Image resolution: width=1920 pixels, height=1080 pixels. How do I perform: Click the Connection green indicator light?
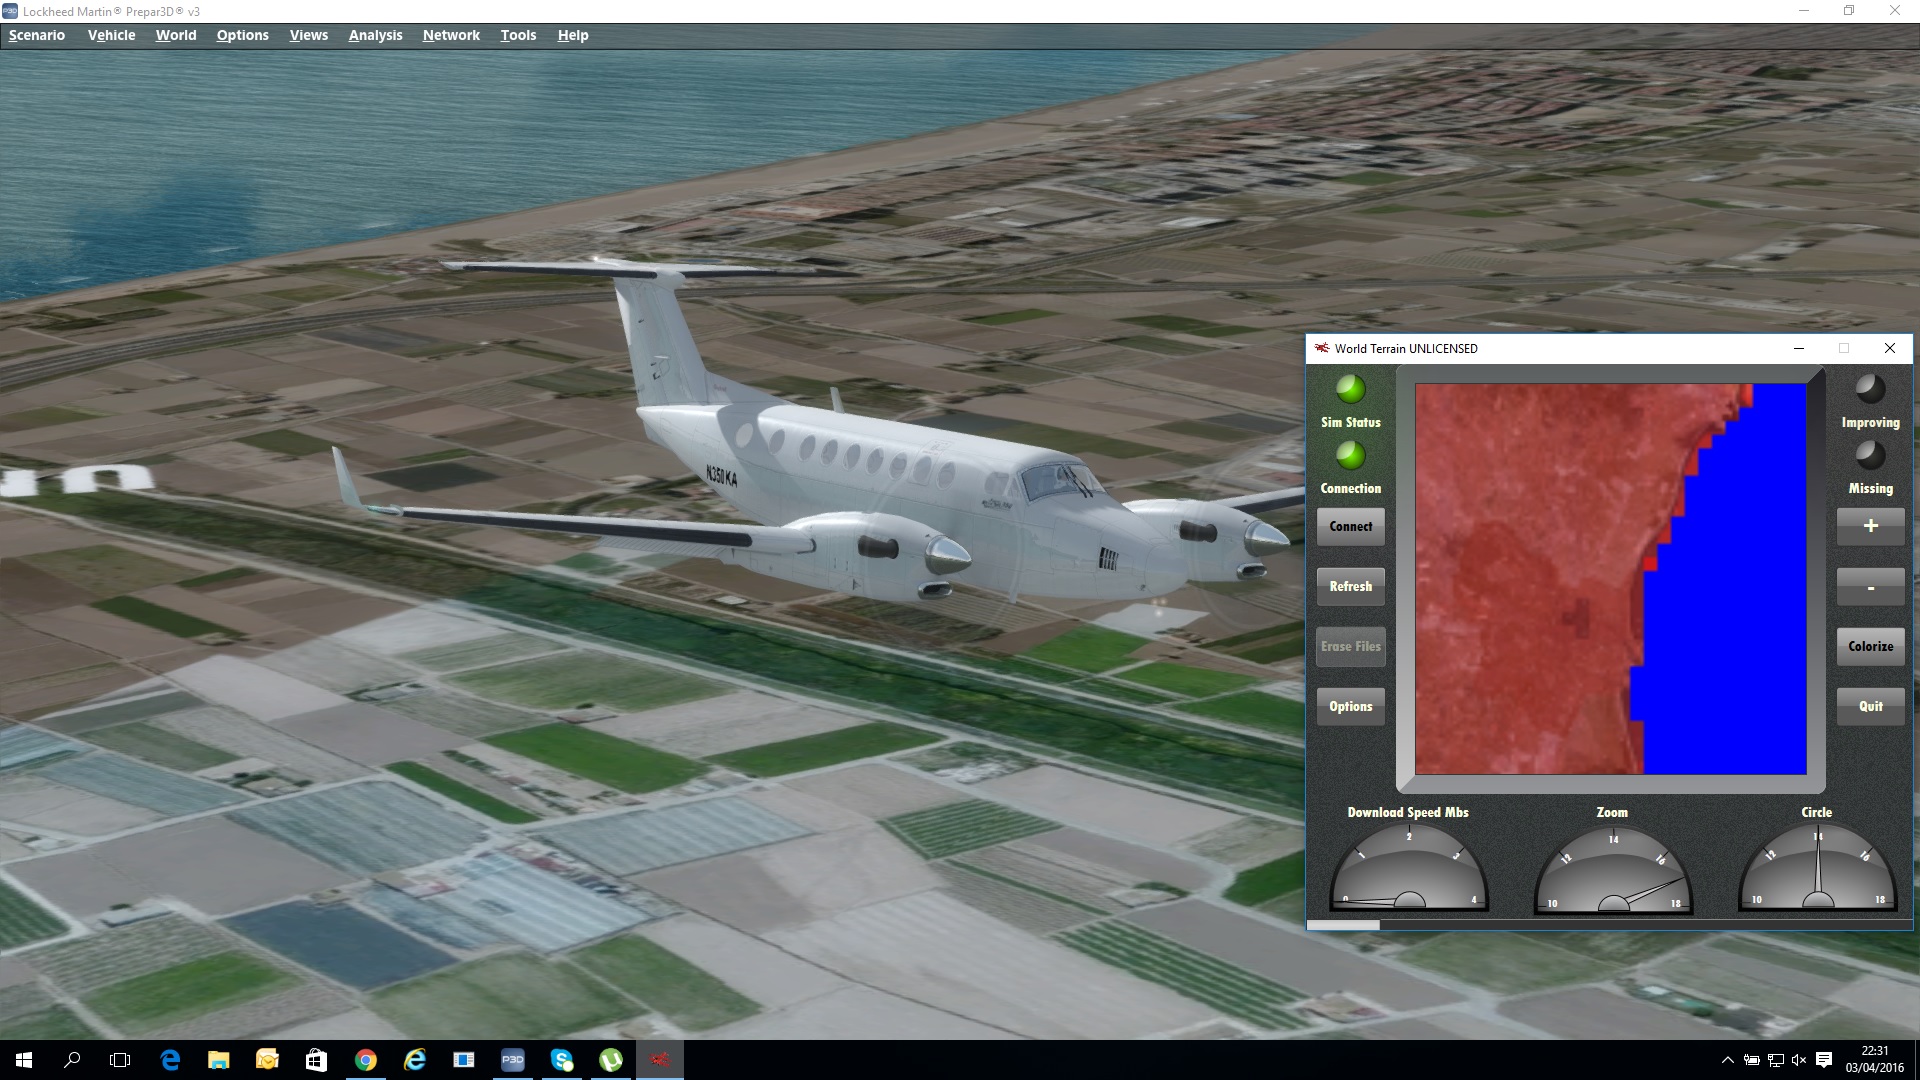point(1351,455)
